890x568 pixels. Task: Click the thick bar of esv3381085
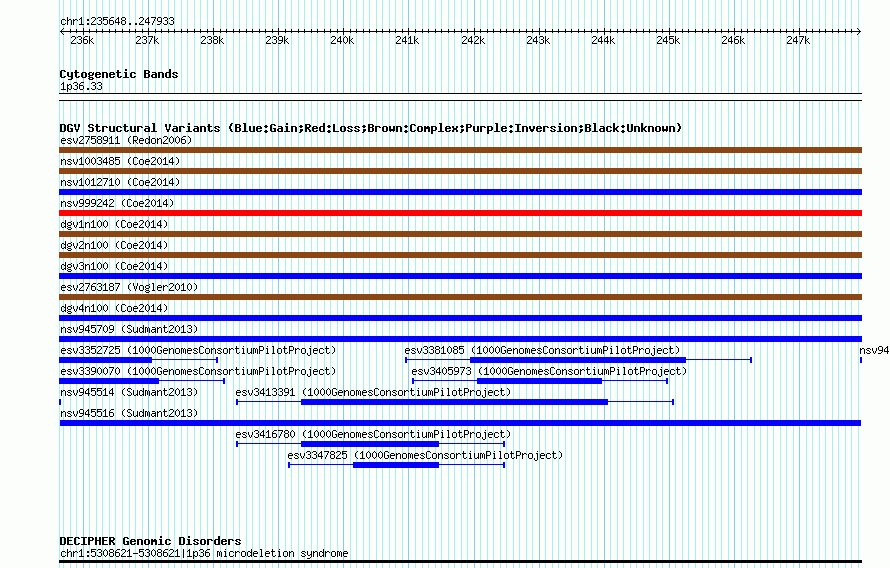point(578,360)
